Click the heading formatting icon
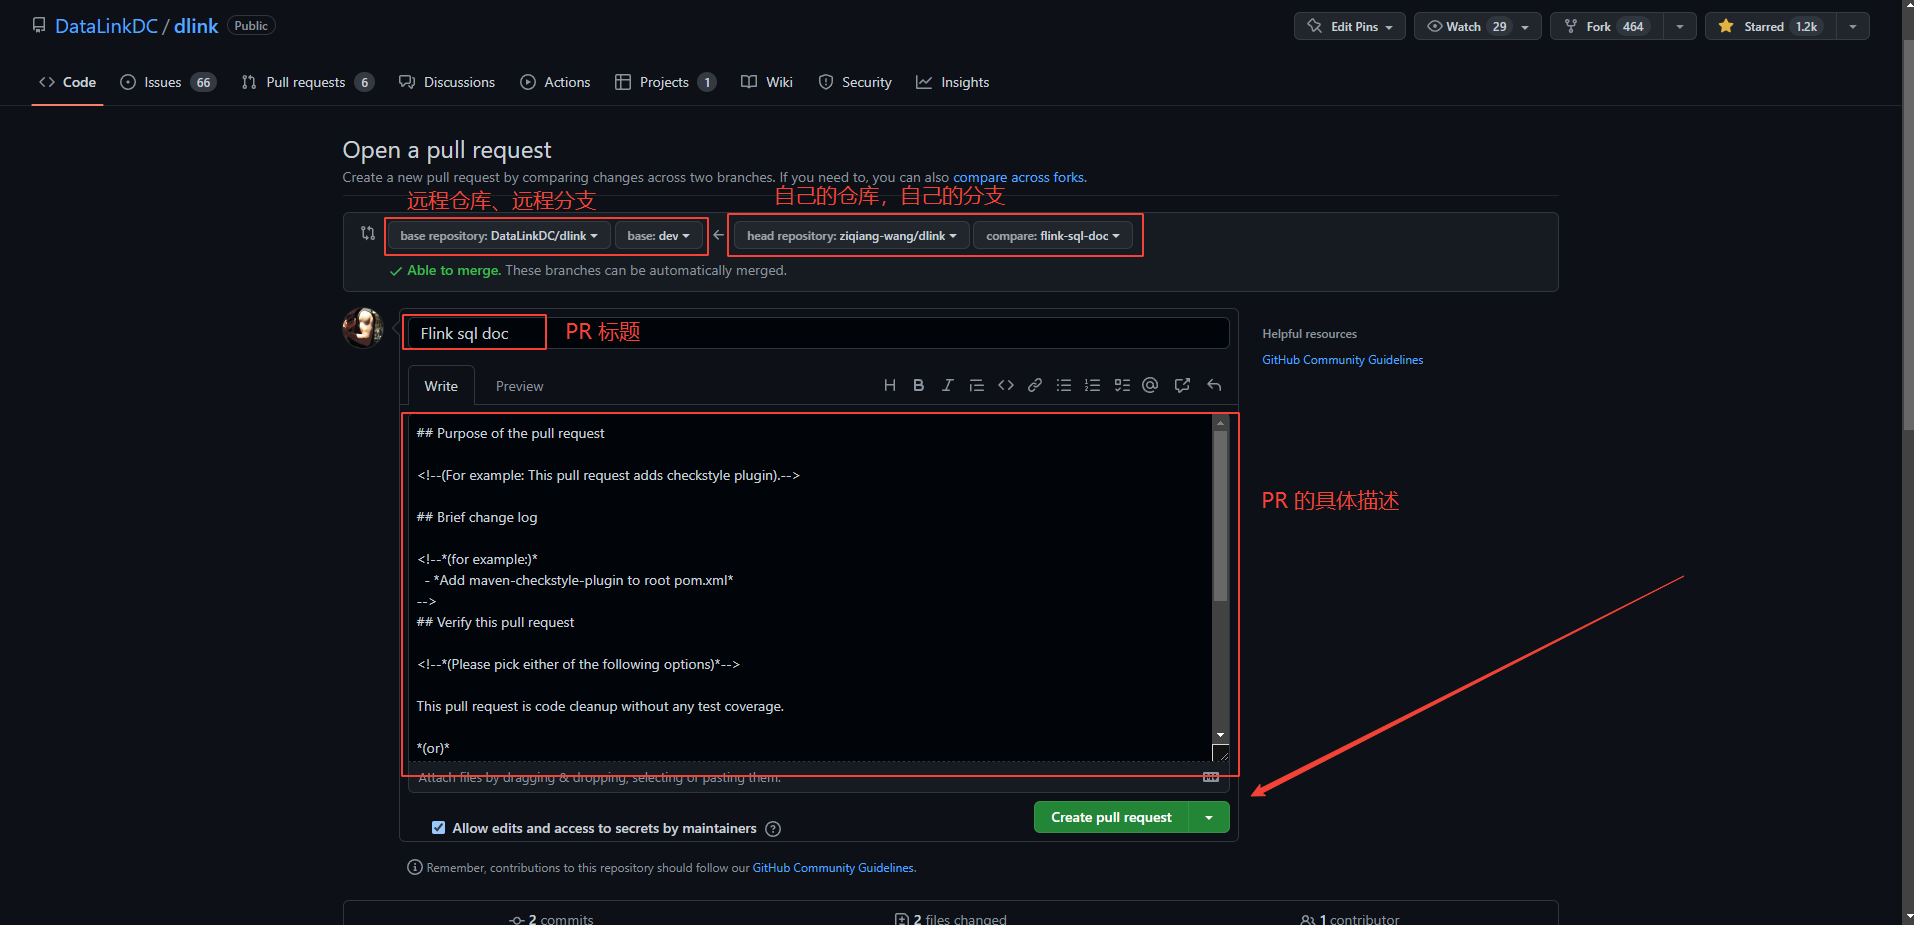The height and width of the screenshot is (925, 1914). pos(889,386)
